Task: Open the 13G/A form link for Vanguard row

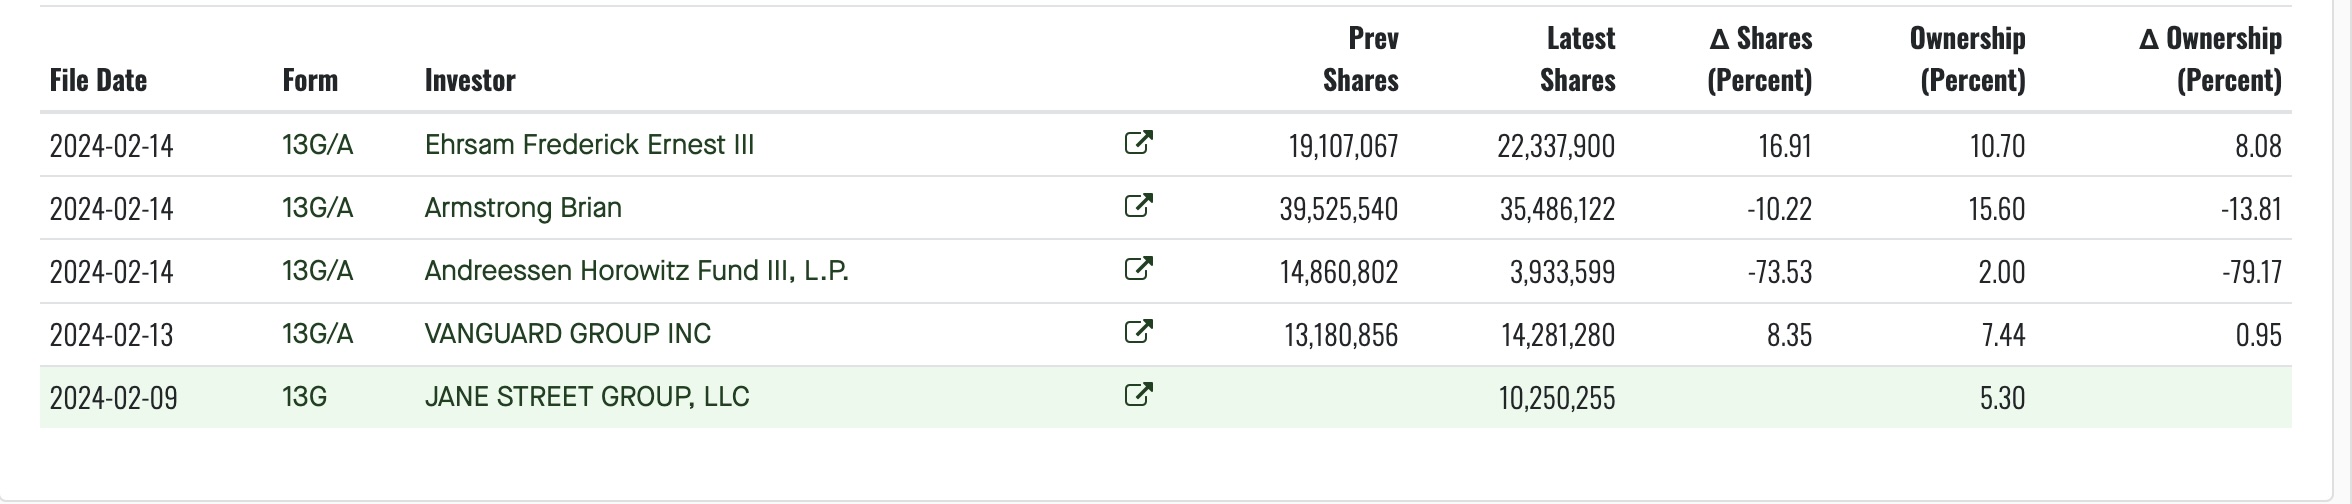Action: pos(317,334)
